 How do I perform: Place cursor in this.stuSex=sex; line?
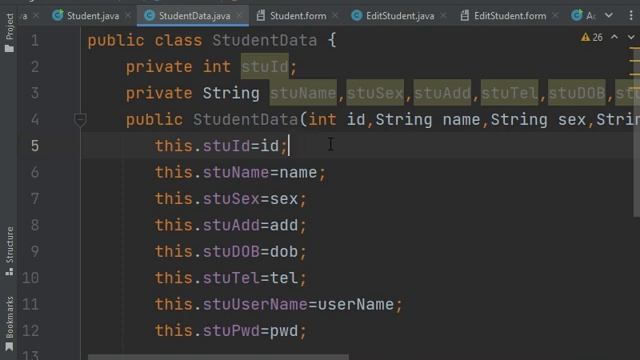point(231,199)
